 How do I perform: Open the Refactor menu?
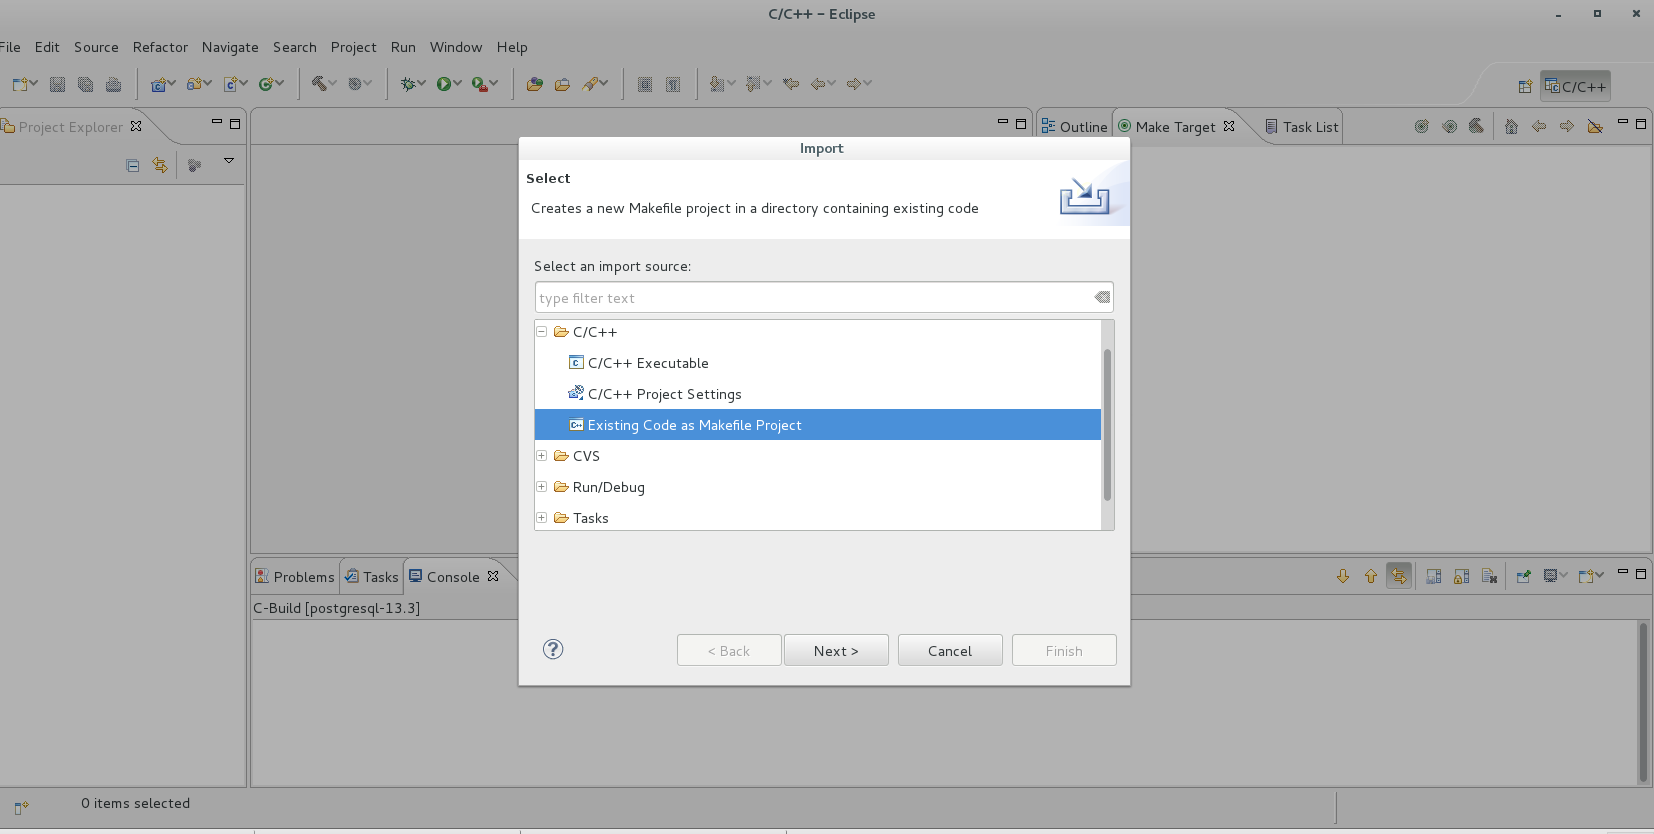click(x=160, y=47)
